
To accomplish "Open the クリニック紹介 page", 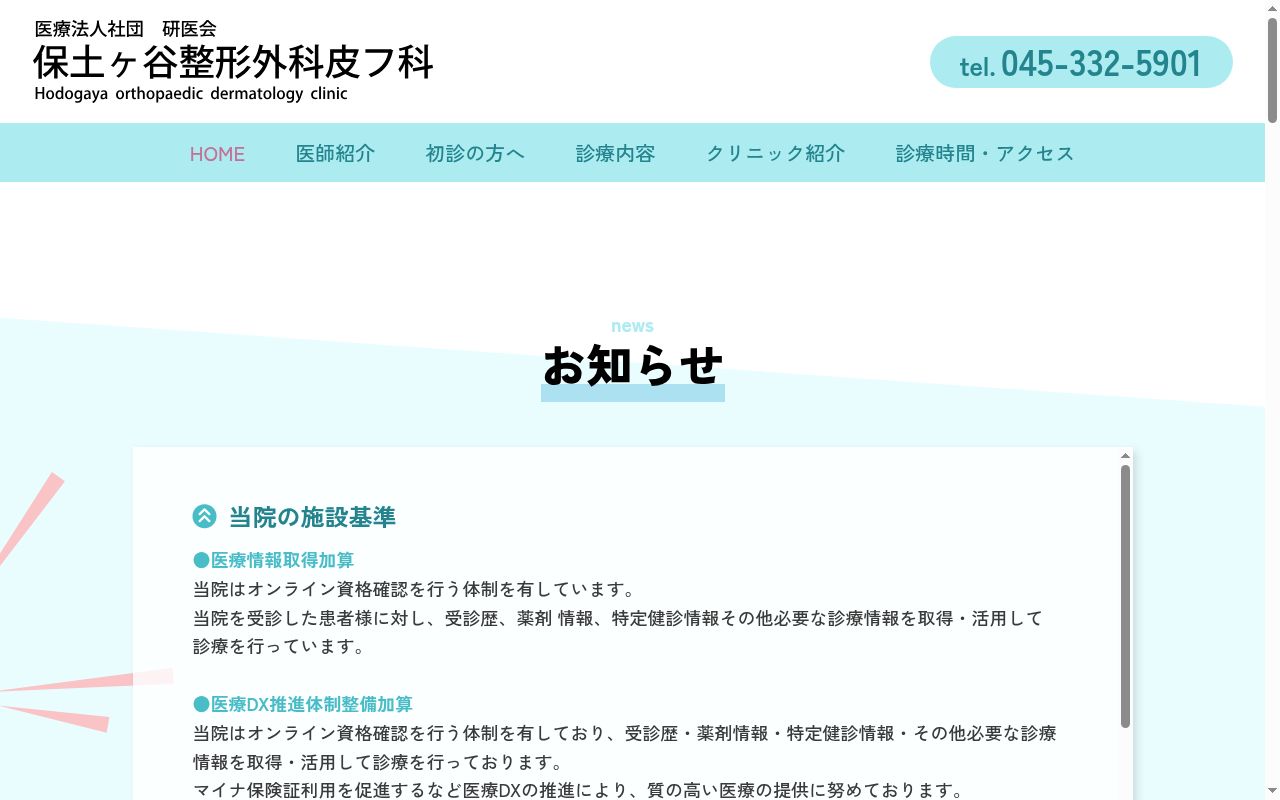I will (x=775, y=154).
